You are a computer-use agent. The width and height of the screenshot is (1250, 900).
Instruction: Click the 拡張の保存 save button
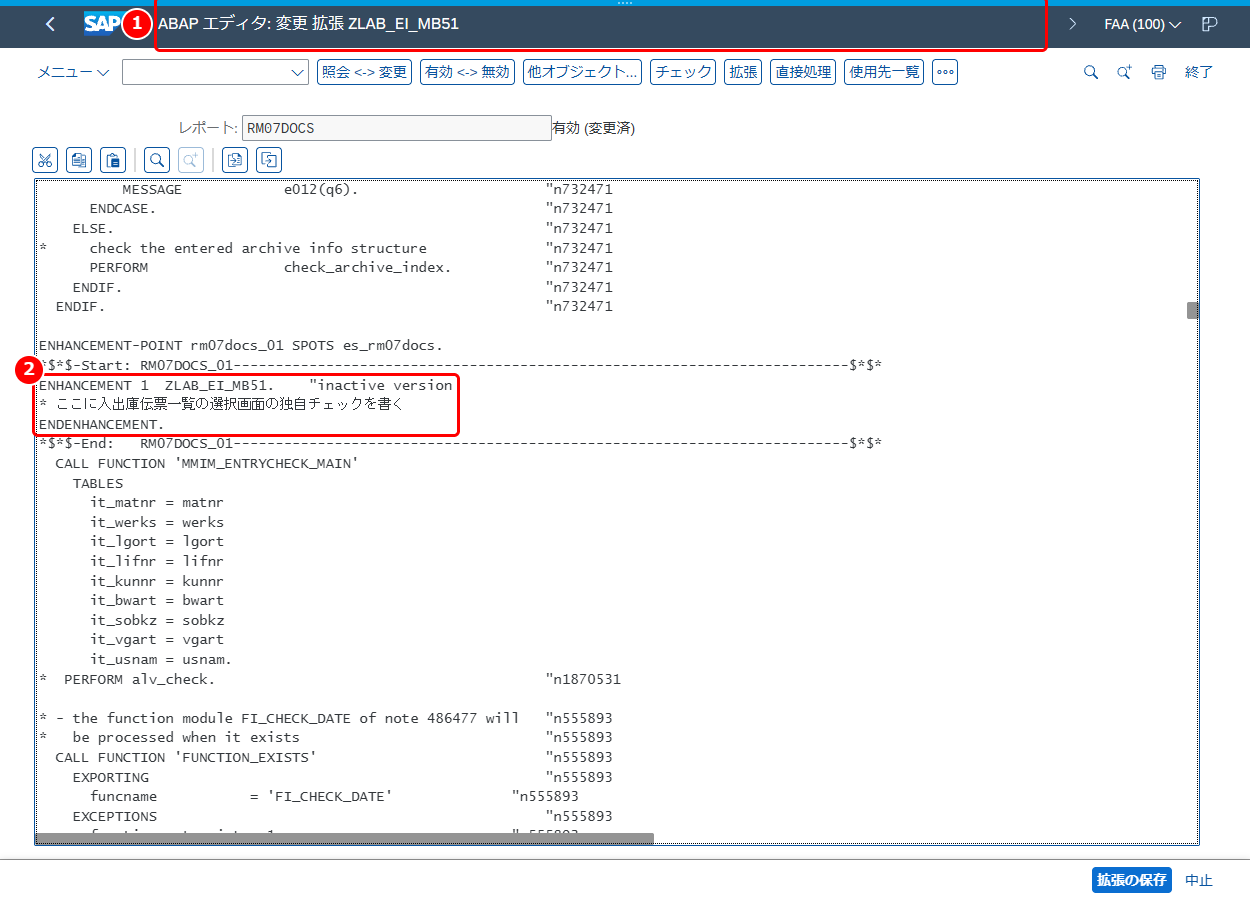pos(1131,880)
